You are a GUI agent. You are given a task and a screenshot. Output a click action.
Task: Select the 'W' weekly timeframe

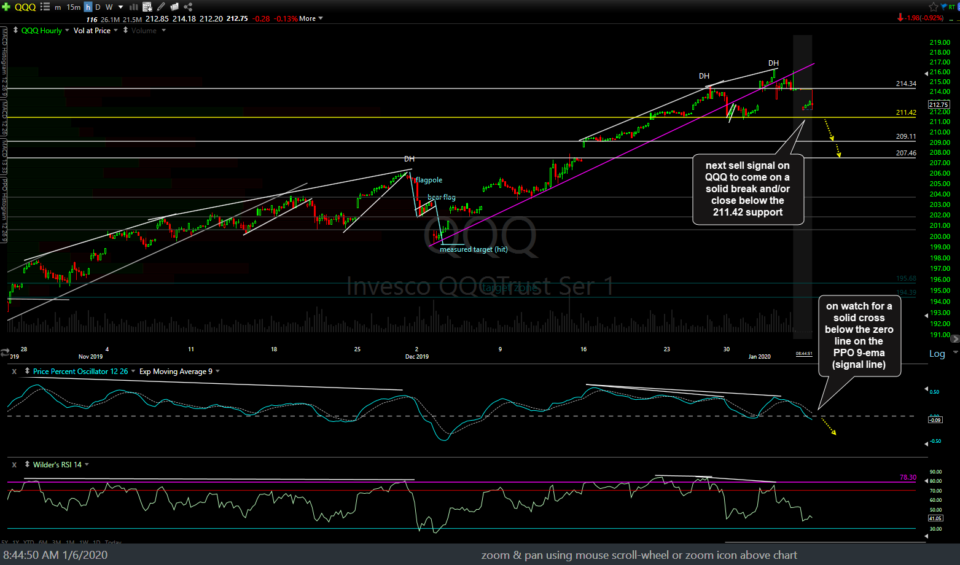point(109,7)
